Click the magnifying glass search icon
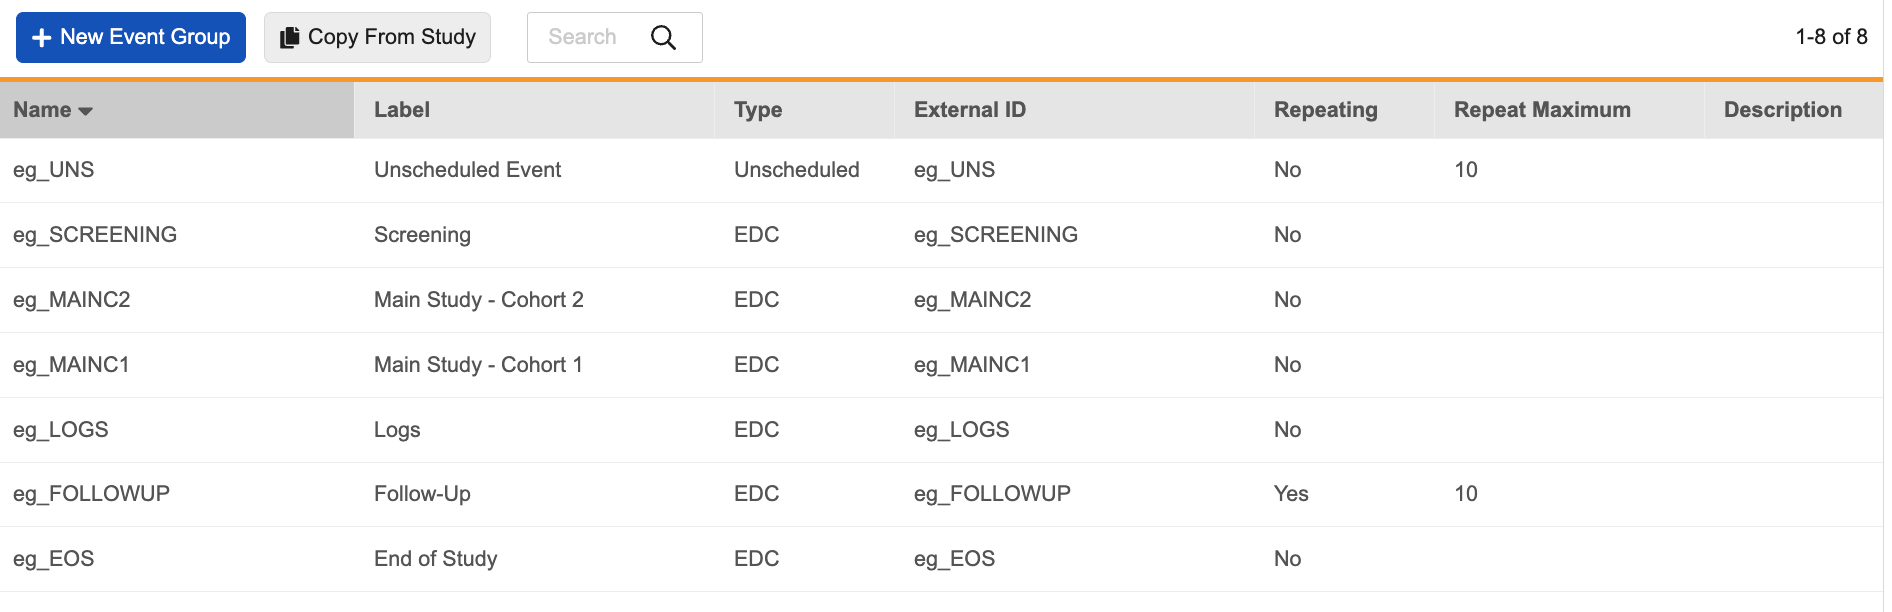1892x612 pixels. [663, 38]
